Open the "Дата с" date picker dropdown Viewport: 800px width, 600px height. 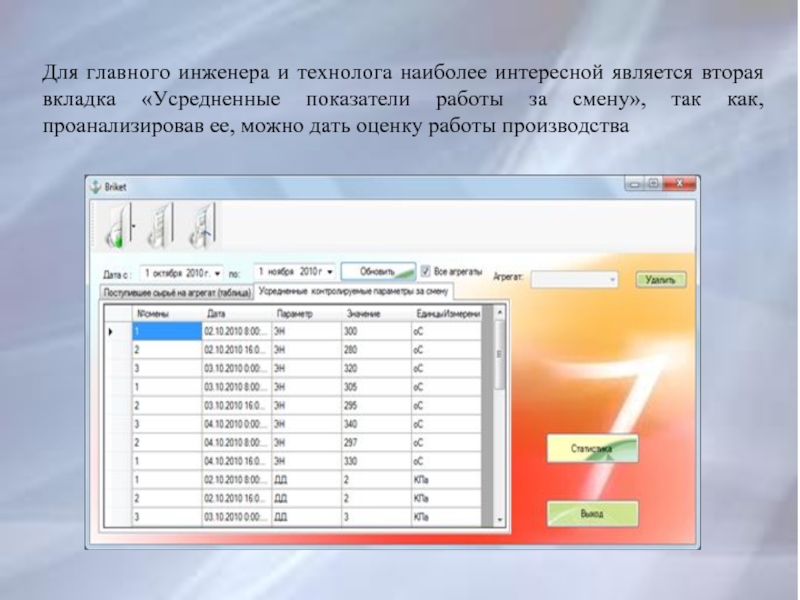[218, 272]
